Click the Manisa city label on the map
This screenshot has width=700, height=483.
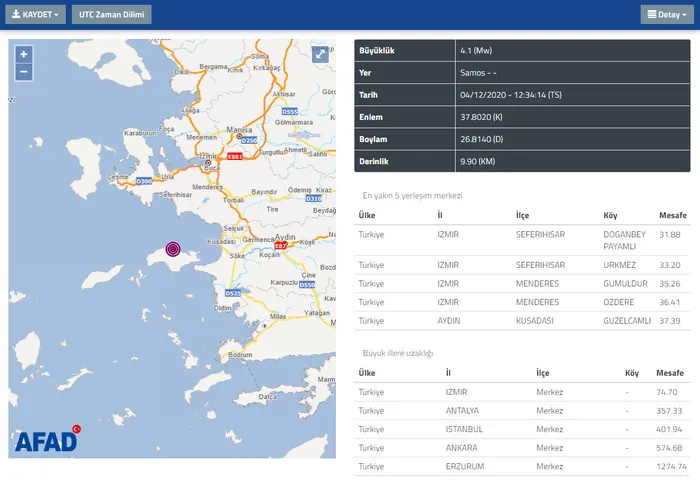pyautogui.click(x=236, y=130)
